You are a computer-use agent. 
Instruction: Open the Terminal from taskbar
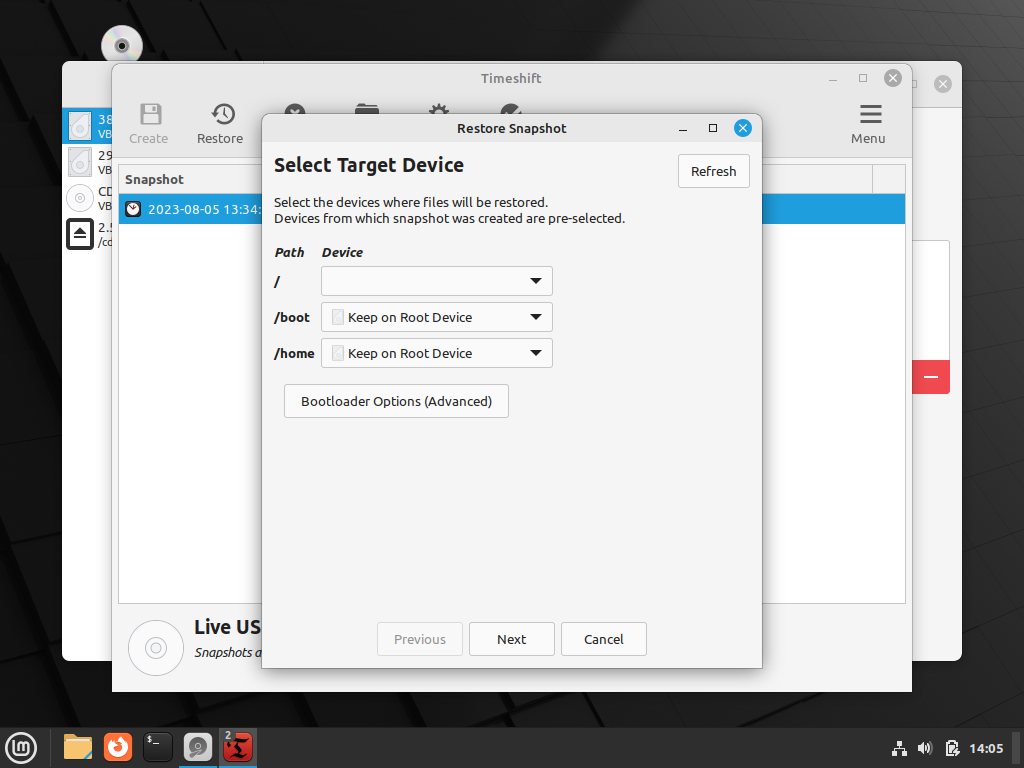click(158, 747)
